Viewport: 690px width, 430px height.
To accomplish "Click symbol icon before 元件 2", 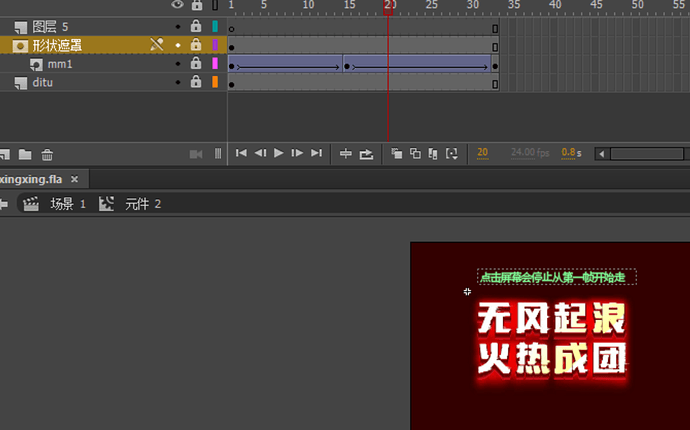I will tap(106, 203).
